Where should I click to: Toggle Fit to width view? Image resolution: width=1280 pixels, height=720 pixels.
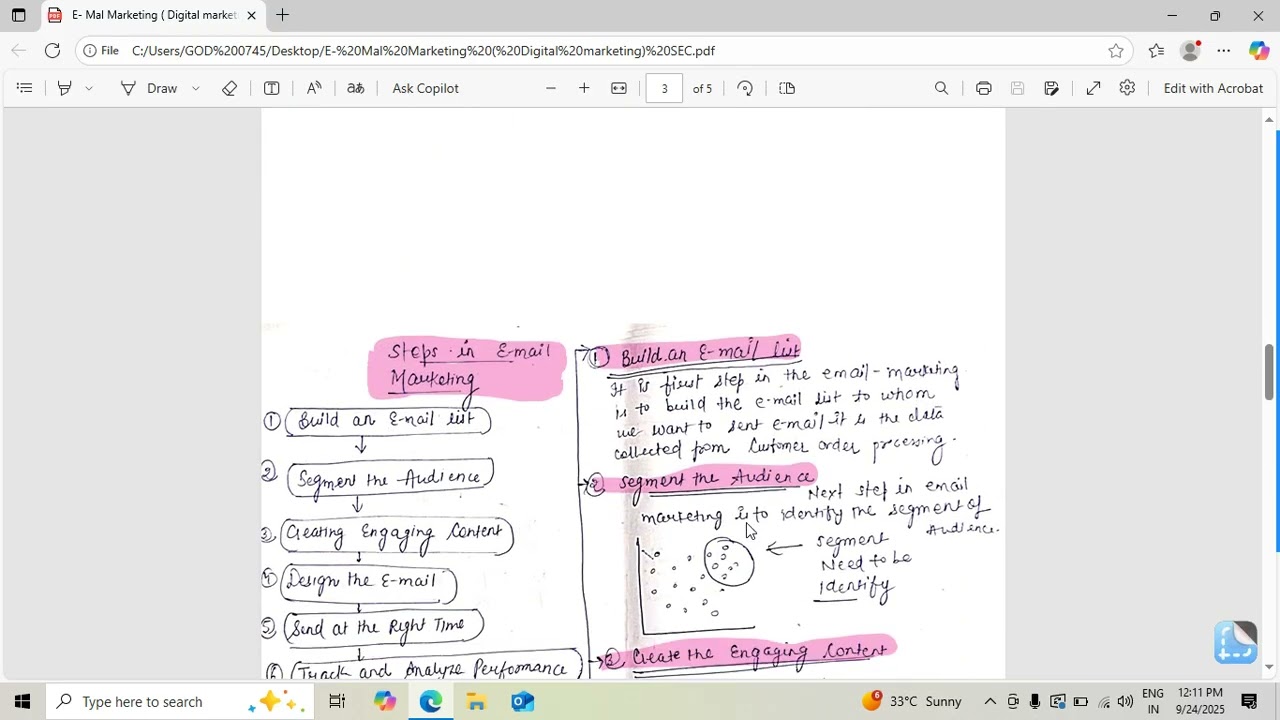coord(619,88)
